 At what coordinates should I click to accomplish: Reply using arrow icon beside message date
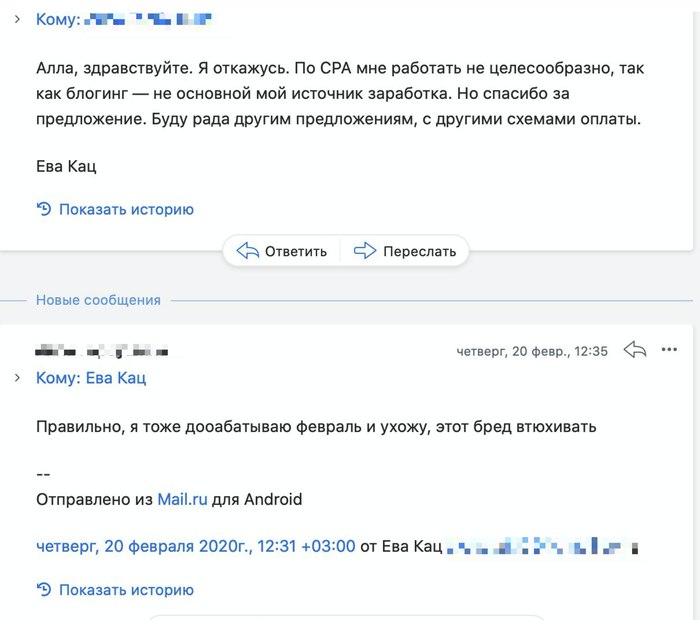click(634, 350)
